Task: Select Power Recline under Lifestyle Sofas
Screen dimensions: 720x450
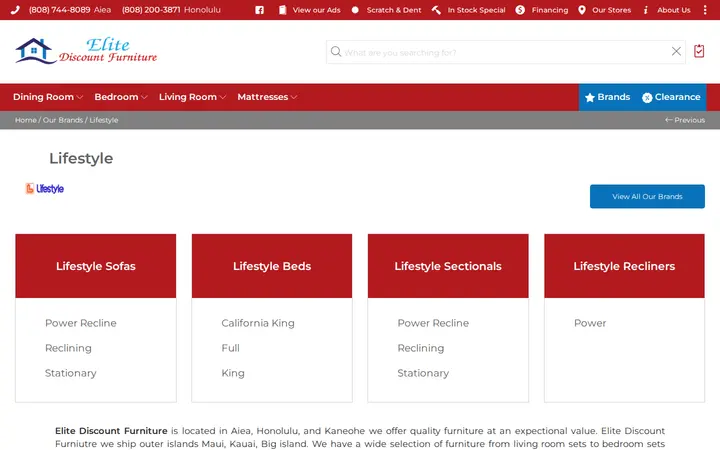Action: point(81,323)
